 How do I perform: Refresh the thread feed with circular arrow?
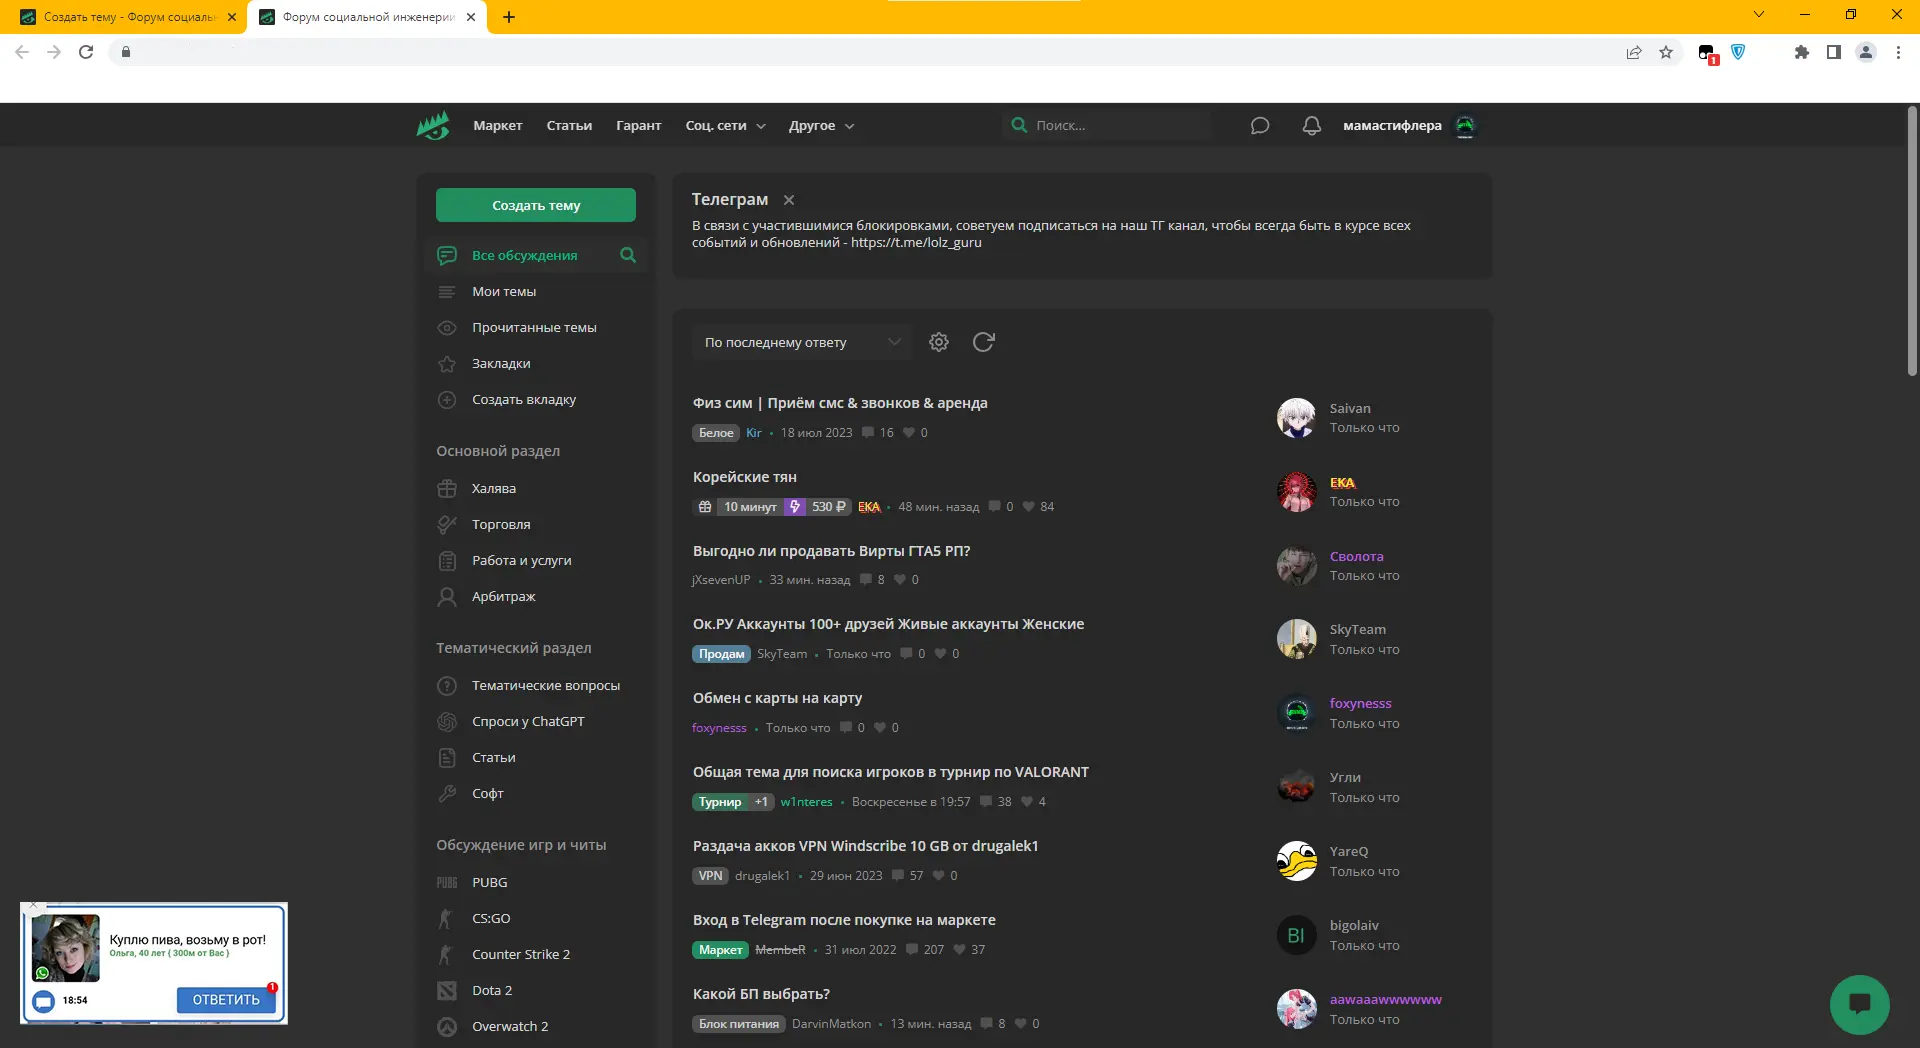(x=984, y=342)
